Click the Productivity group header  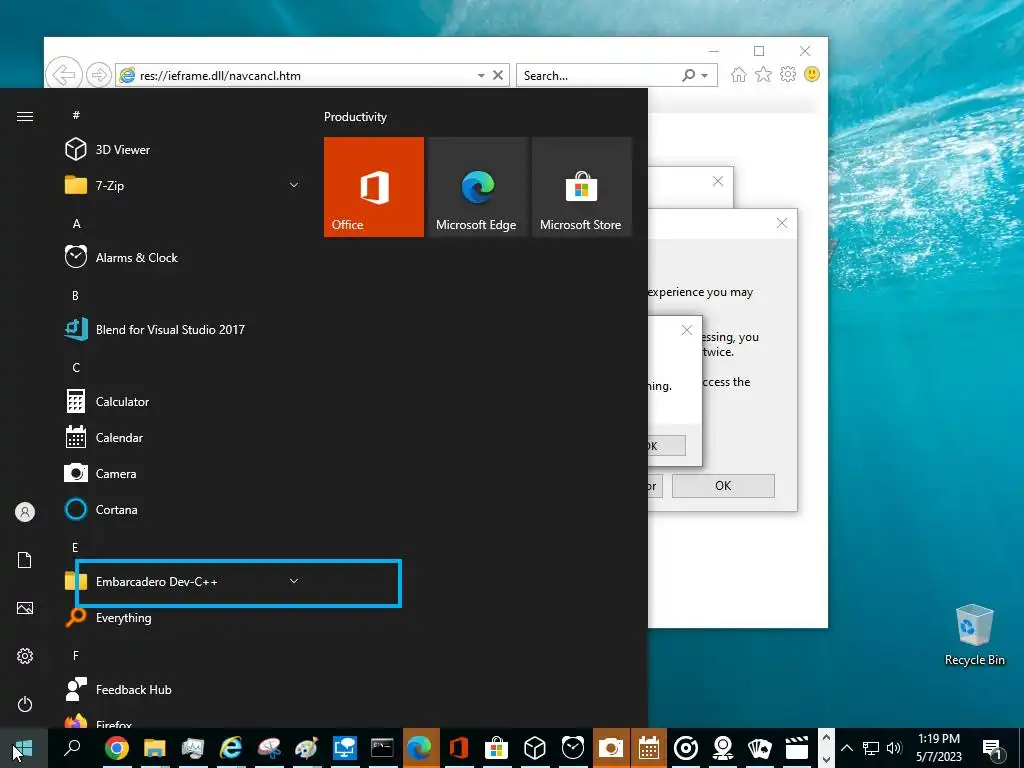(x=355, y=117)
